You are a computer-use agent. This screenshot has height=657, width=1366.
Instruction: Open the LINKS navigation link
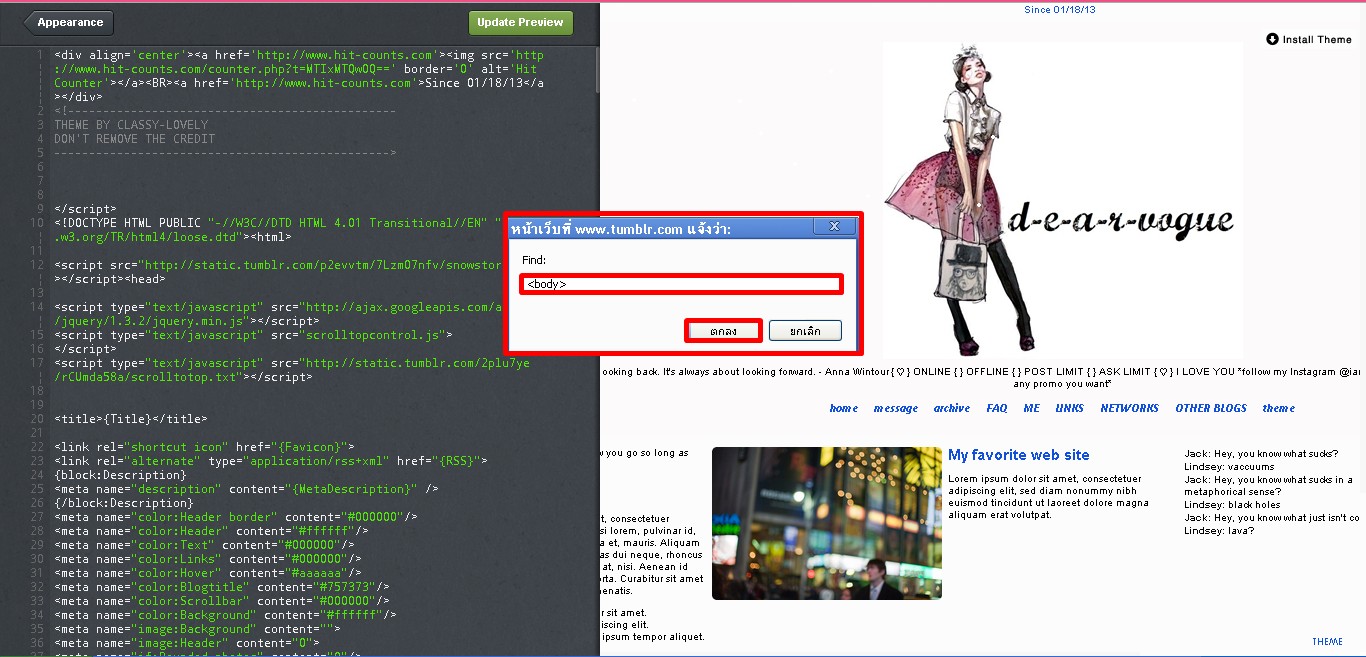1069,408
